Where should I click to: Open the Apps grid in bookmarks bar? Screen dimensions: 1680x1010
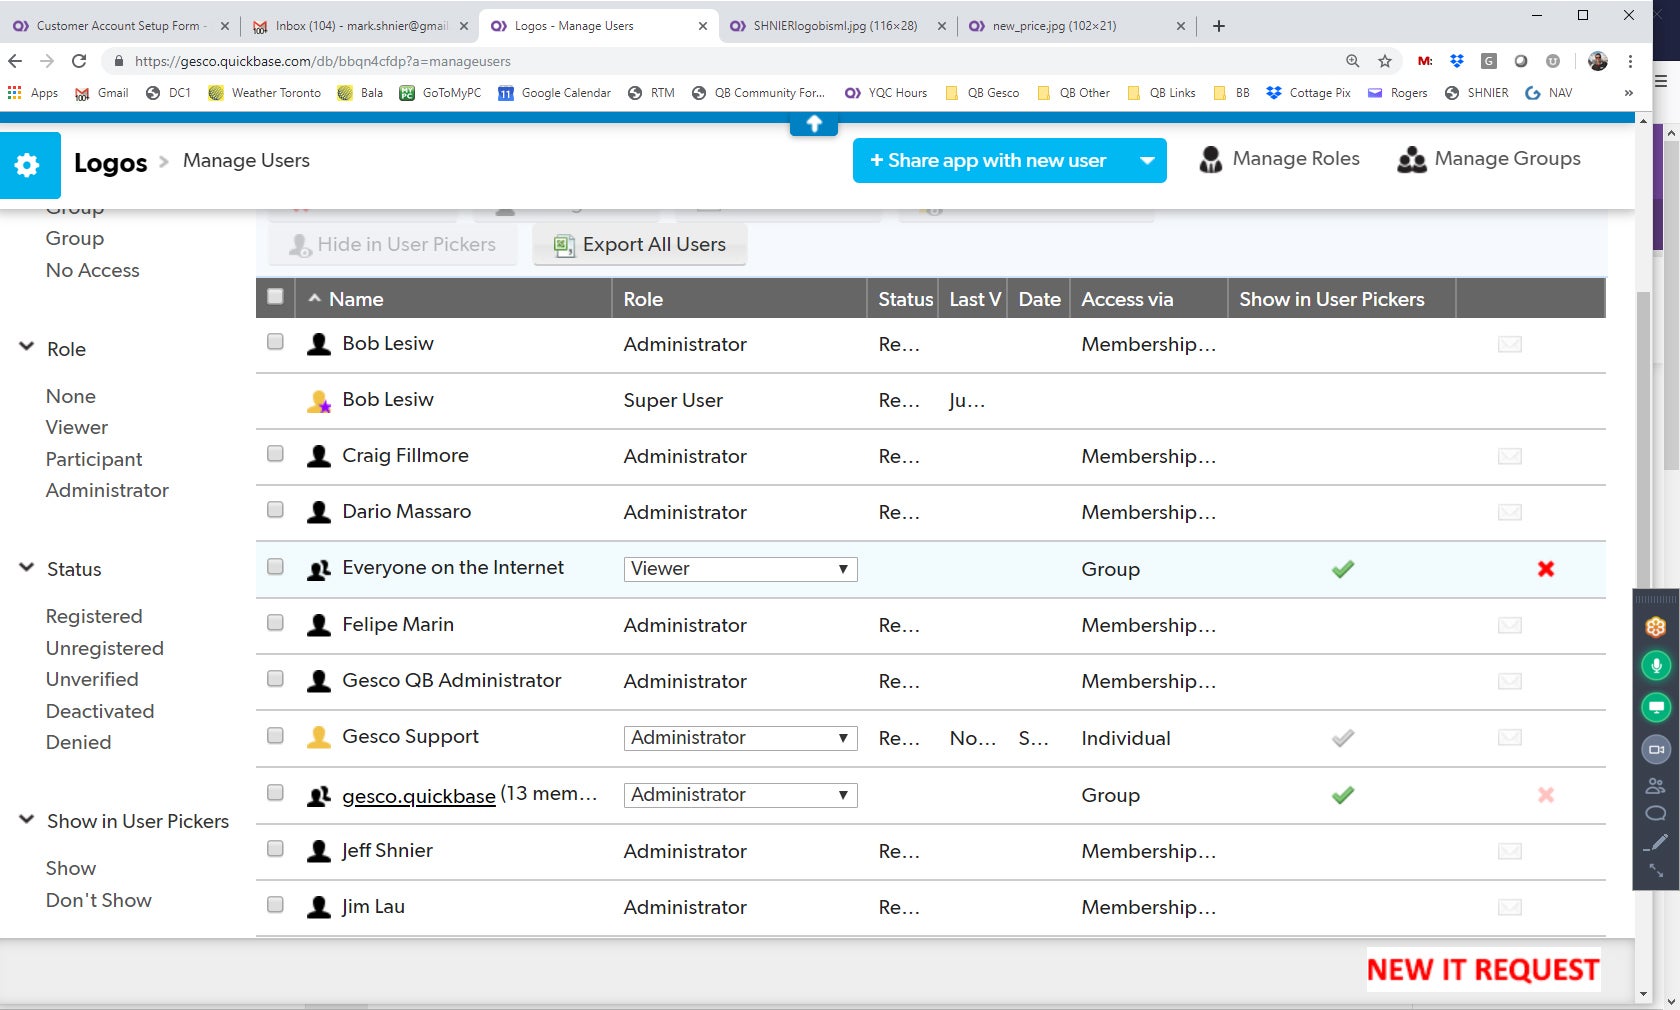point(32,93)
